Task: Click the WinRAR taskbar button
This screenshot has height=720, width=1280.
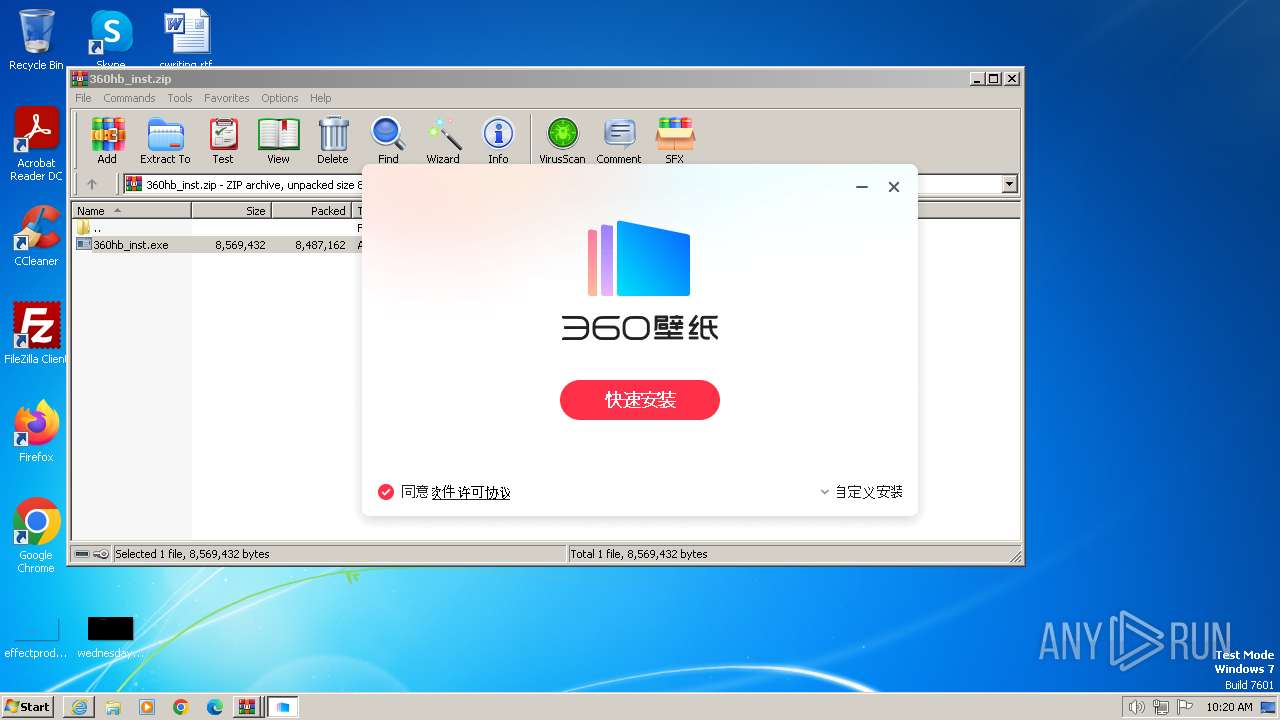Action: (246, 707)
